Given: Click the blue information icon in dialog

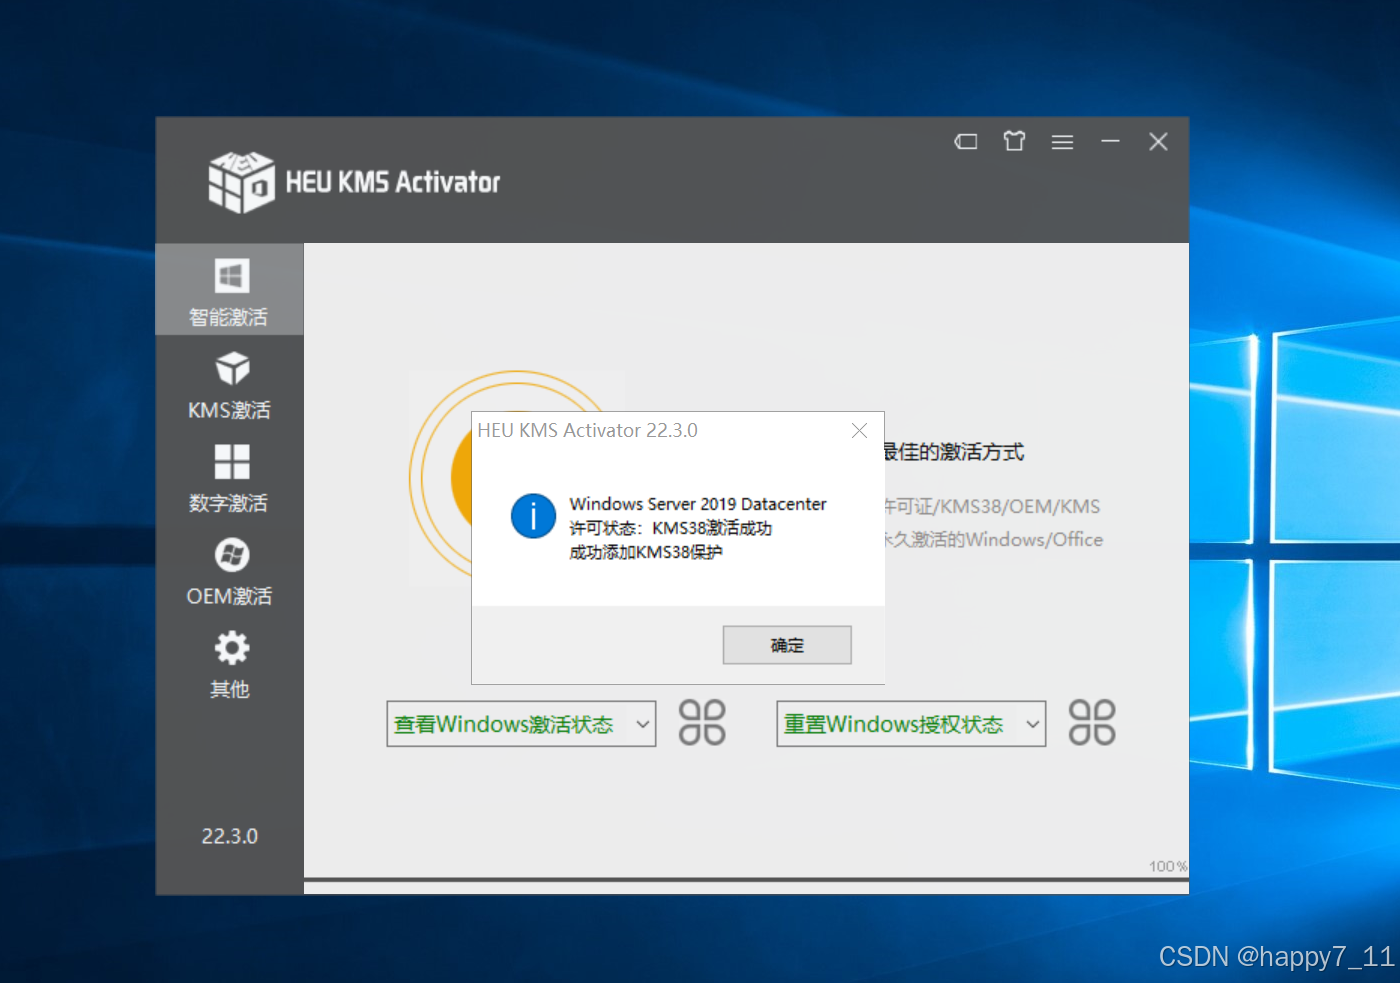Looking at the screenshot, I should tap(533, 516).
